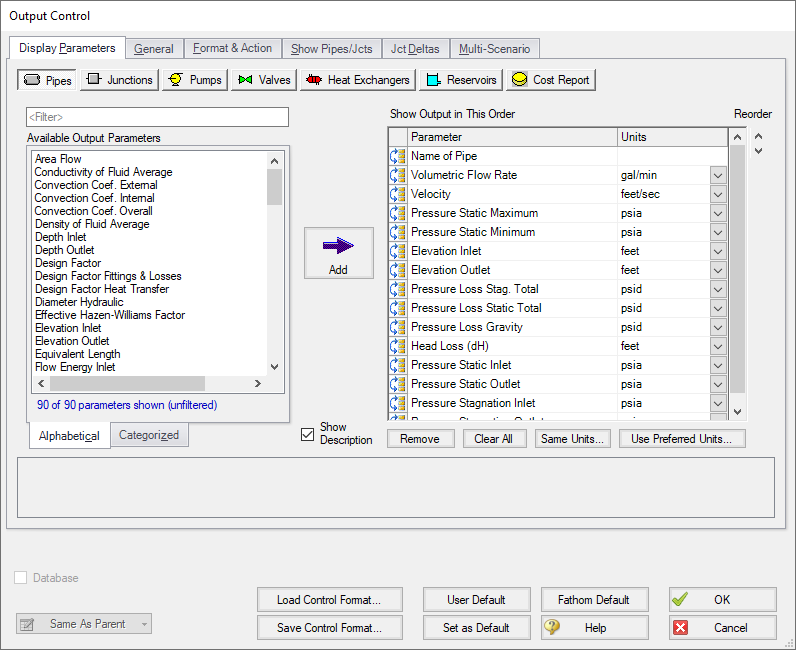Click the Use Preferred Units button
The width and height of the screenshot is (796, 650).
pos(682,439)
